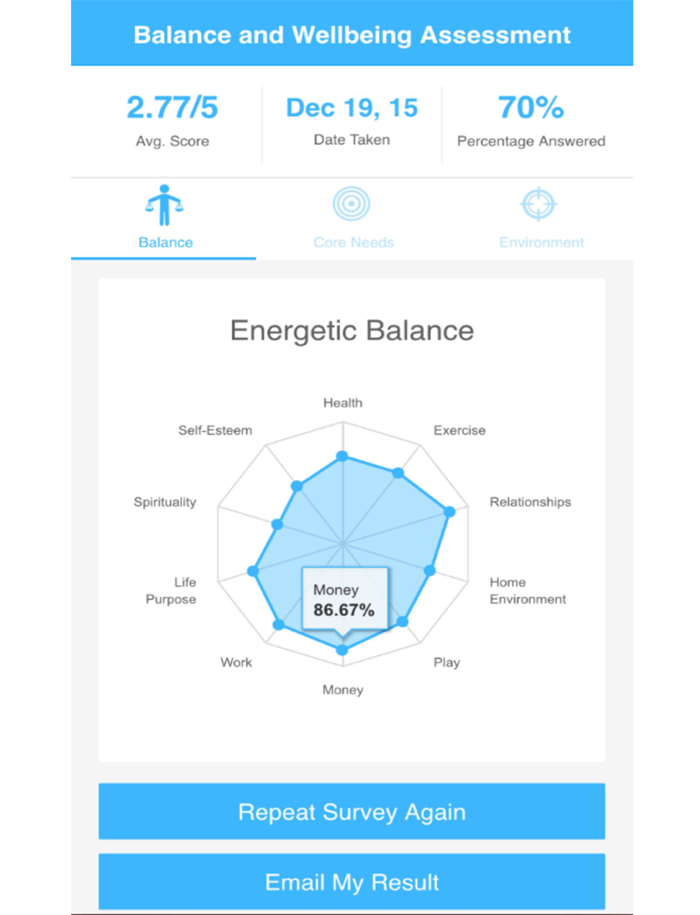Select the Balance scales icon
The height and width of the screenshot is (915, 700).
(x=163, y=207)
